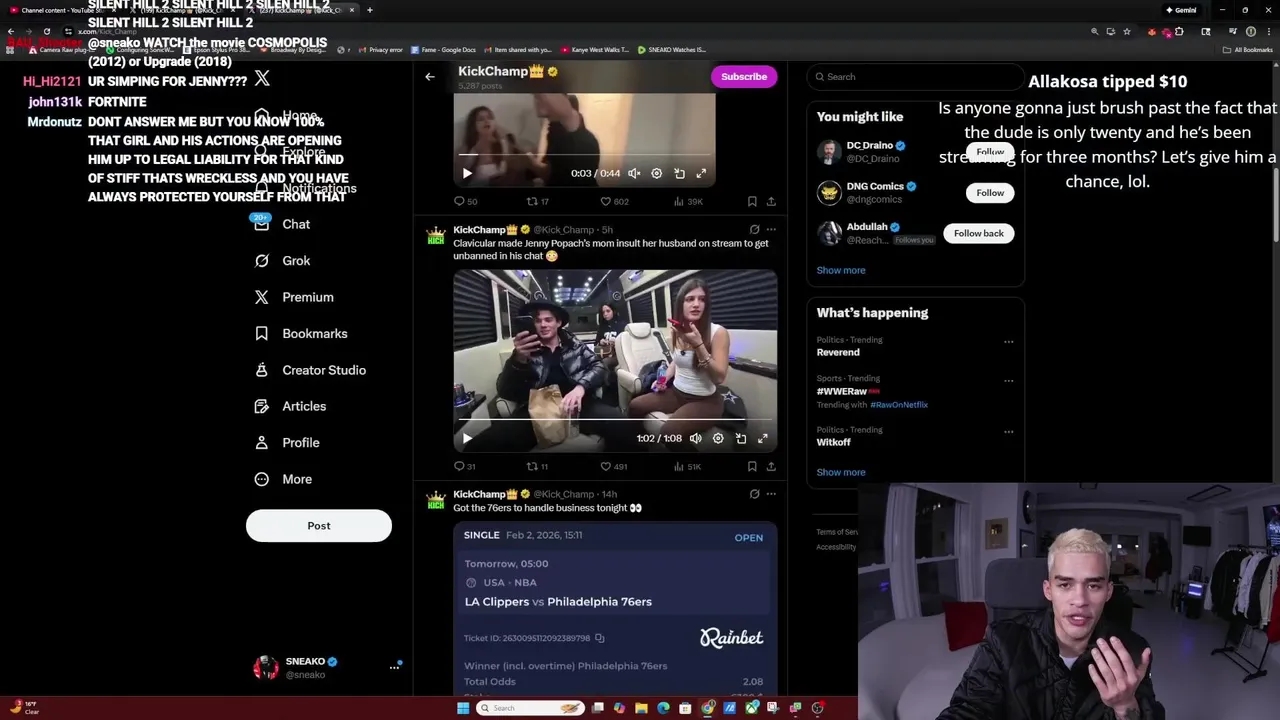This screenshot has height=720, width=1280.
Task: Open Grok icon on the Clavicular post
Action: (754, 229)
